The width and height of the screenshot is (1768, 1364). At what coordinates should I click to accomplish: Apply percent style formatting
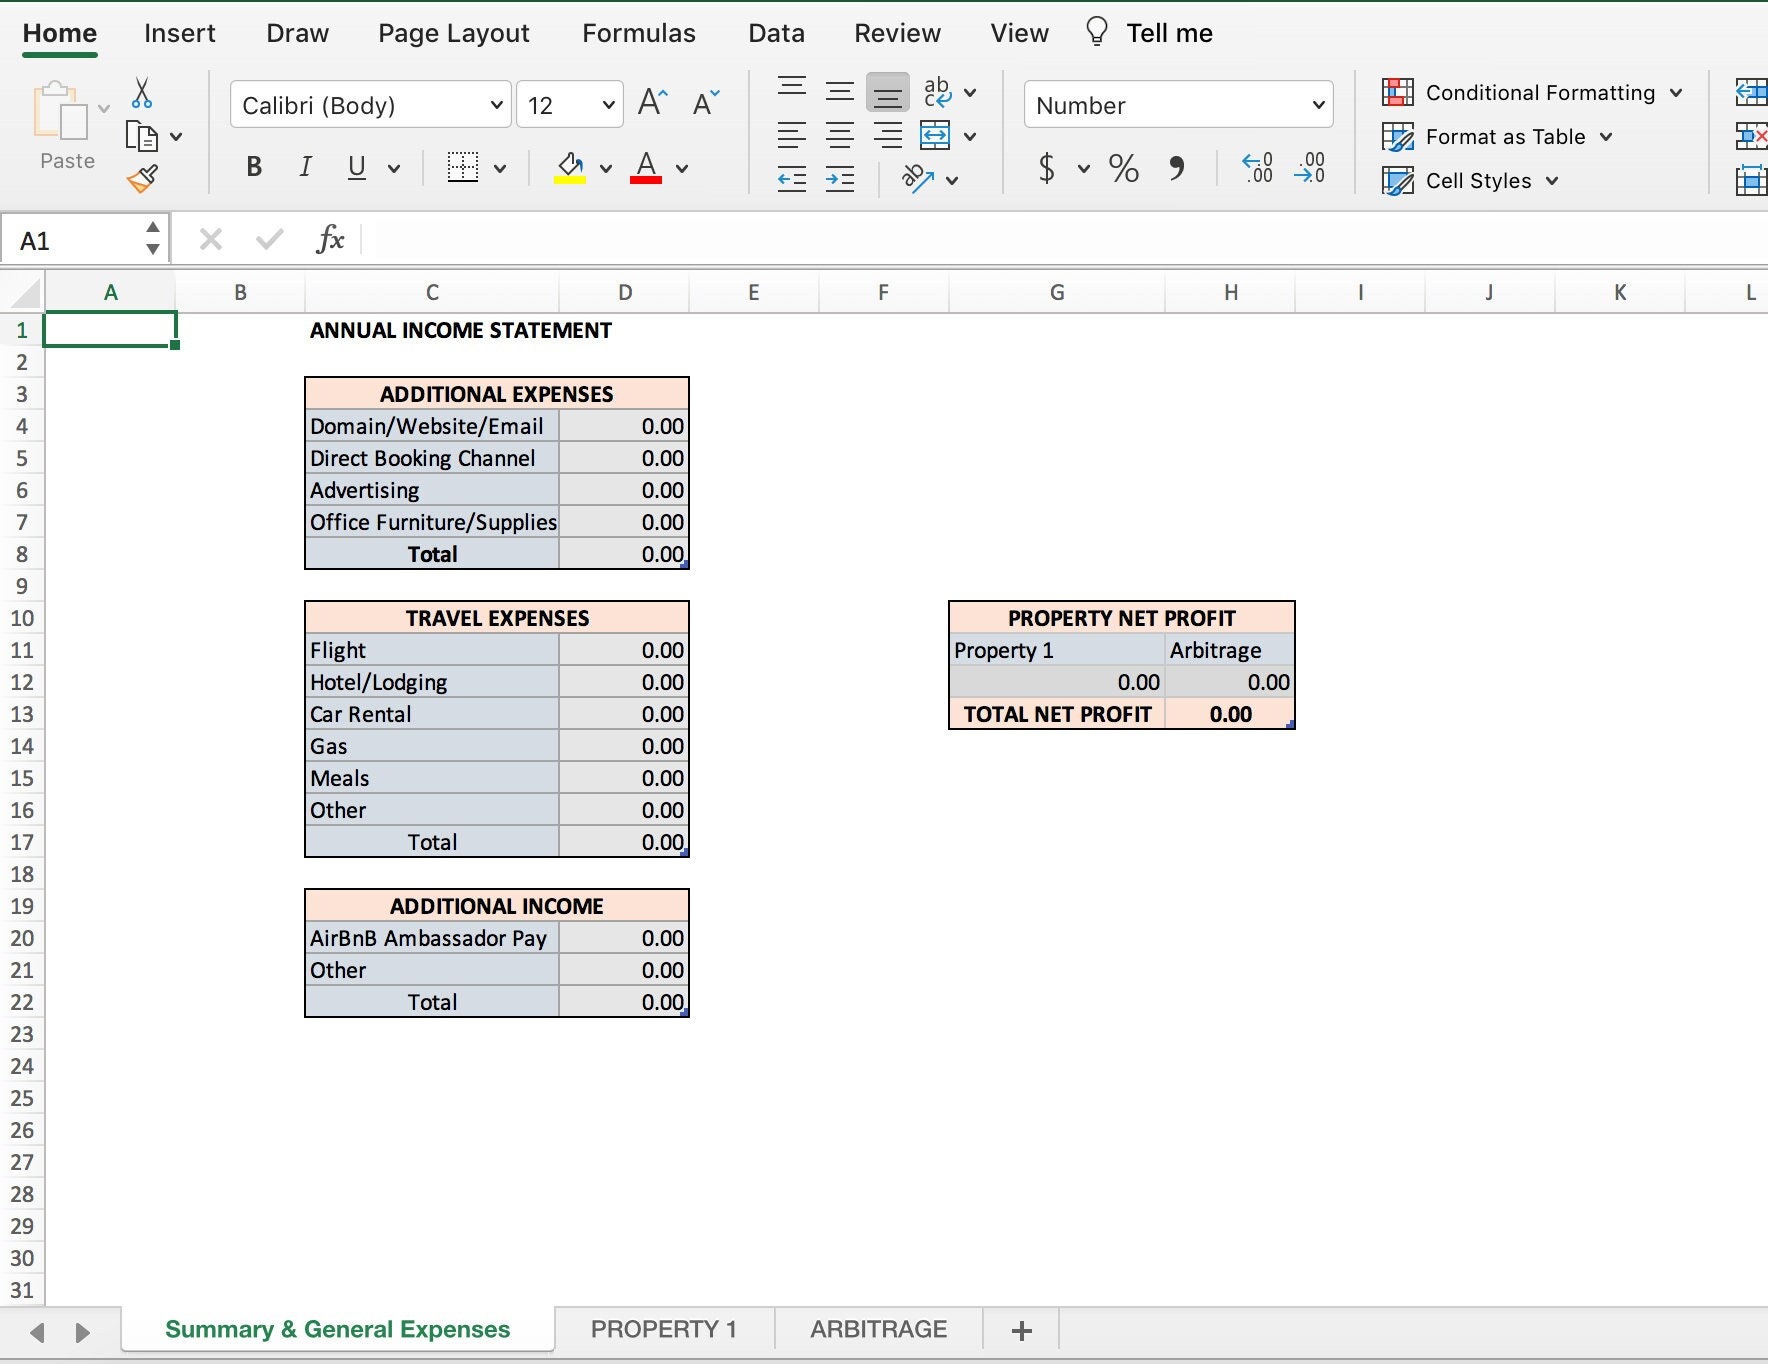(x=1123, y=168)
